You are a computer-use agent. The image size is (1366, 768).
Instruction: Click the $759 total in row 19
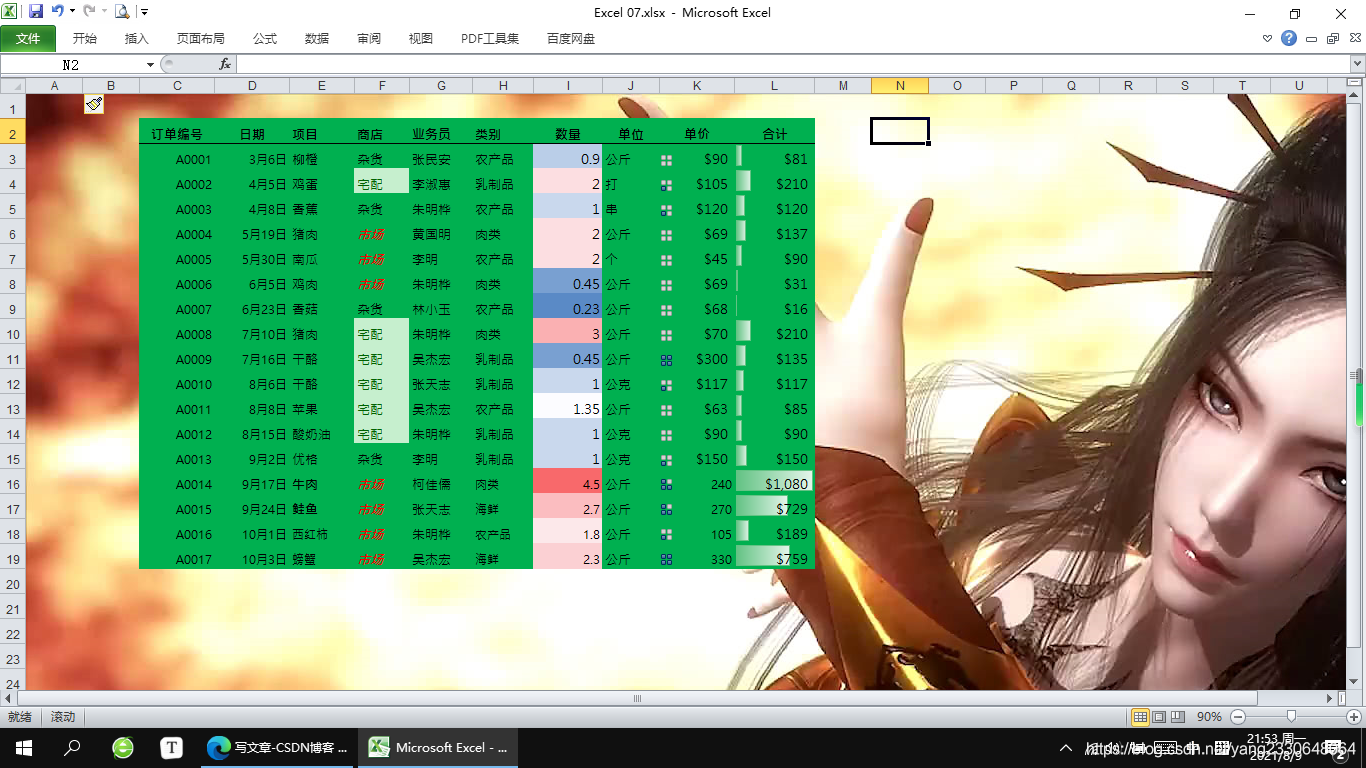tap(775, 559)
